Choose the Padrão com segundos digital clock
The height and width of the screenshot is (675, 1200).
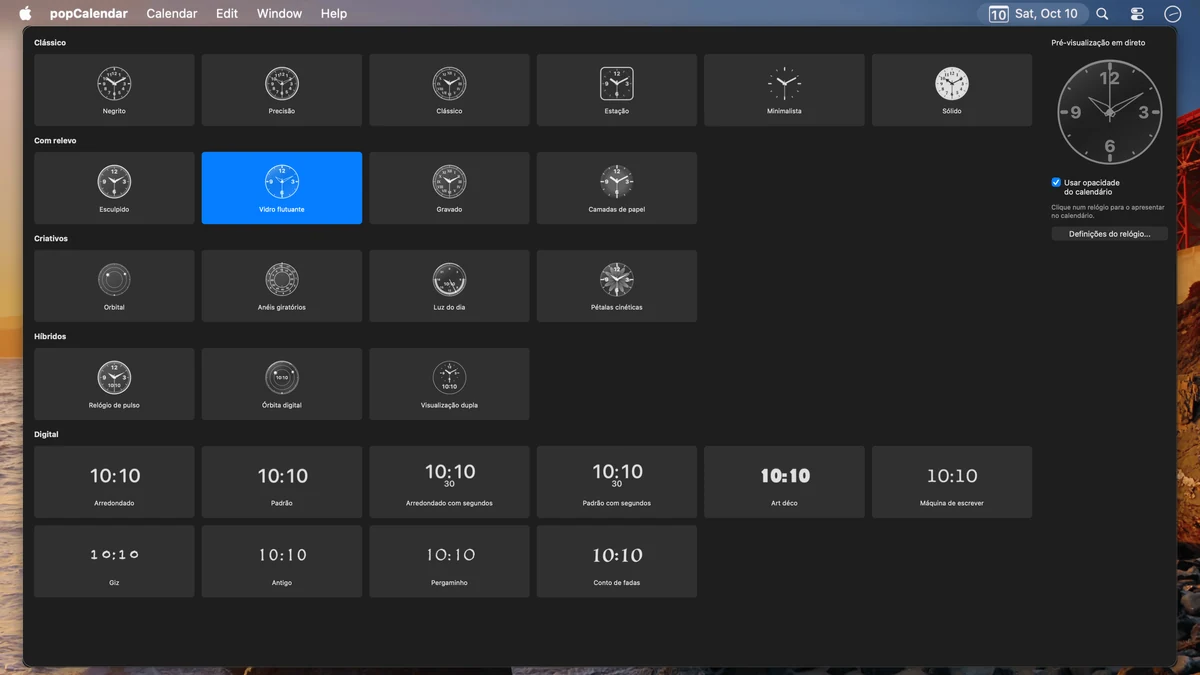[617, 482]
